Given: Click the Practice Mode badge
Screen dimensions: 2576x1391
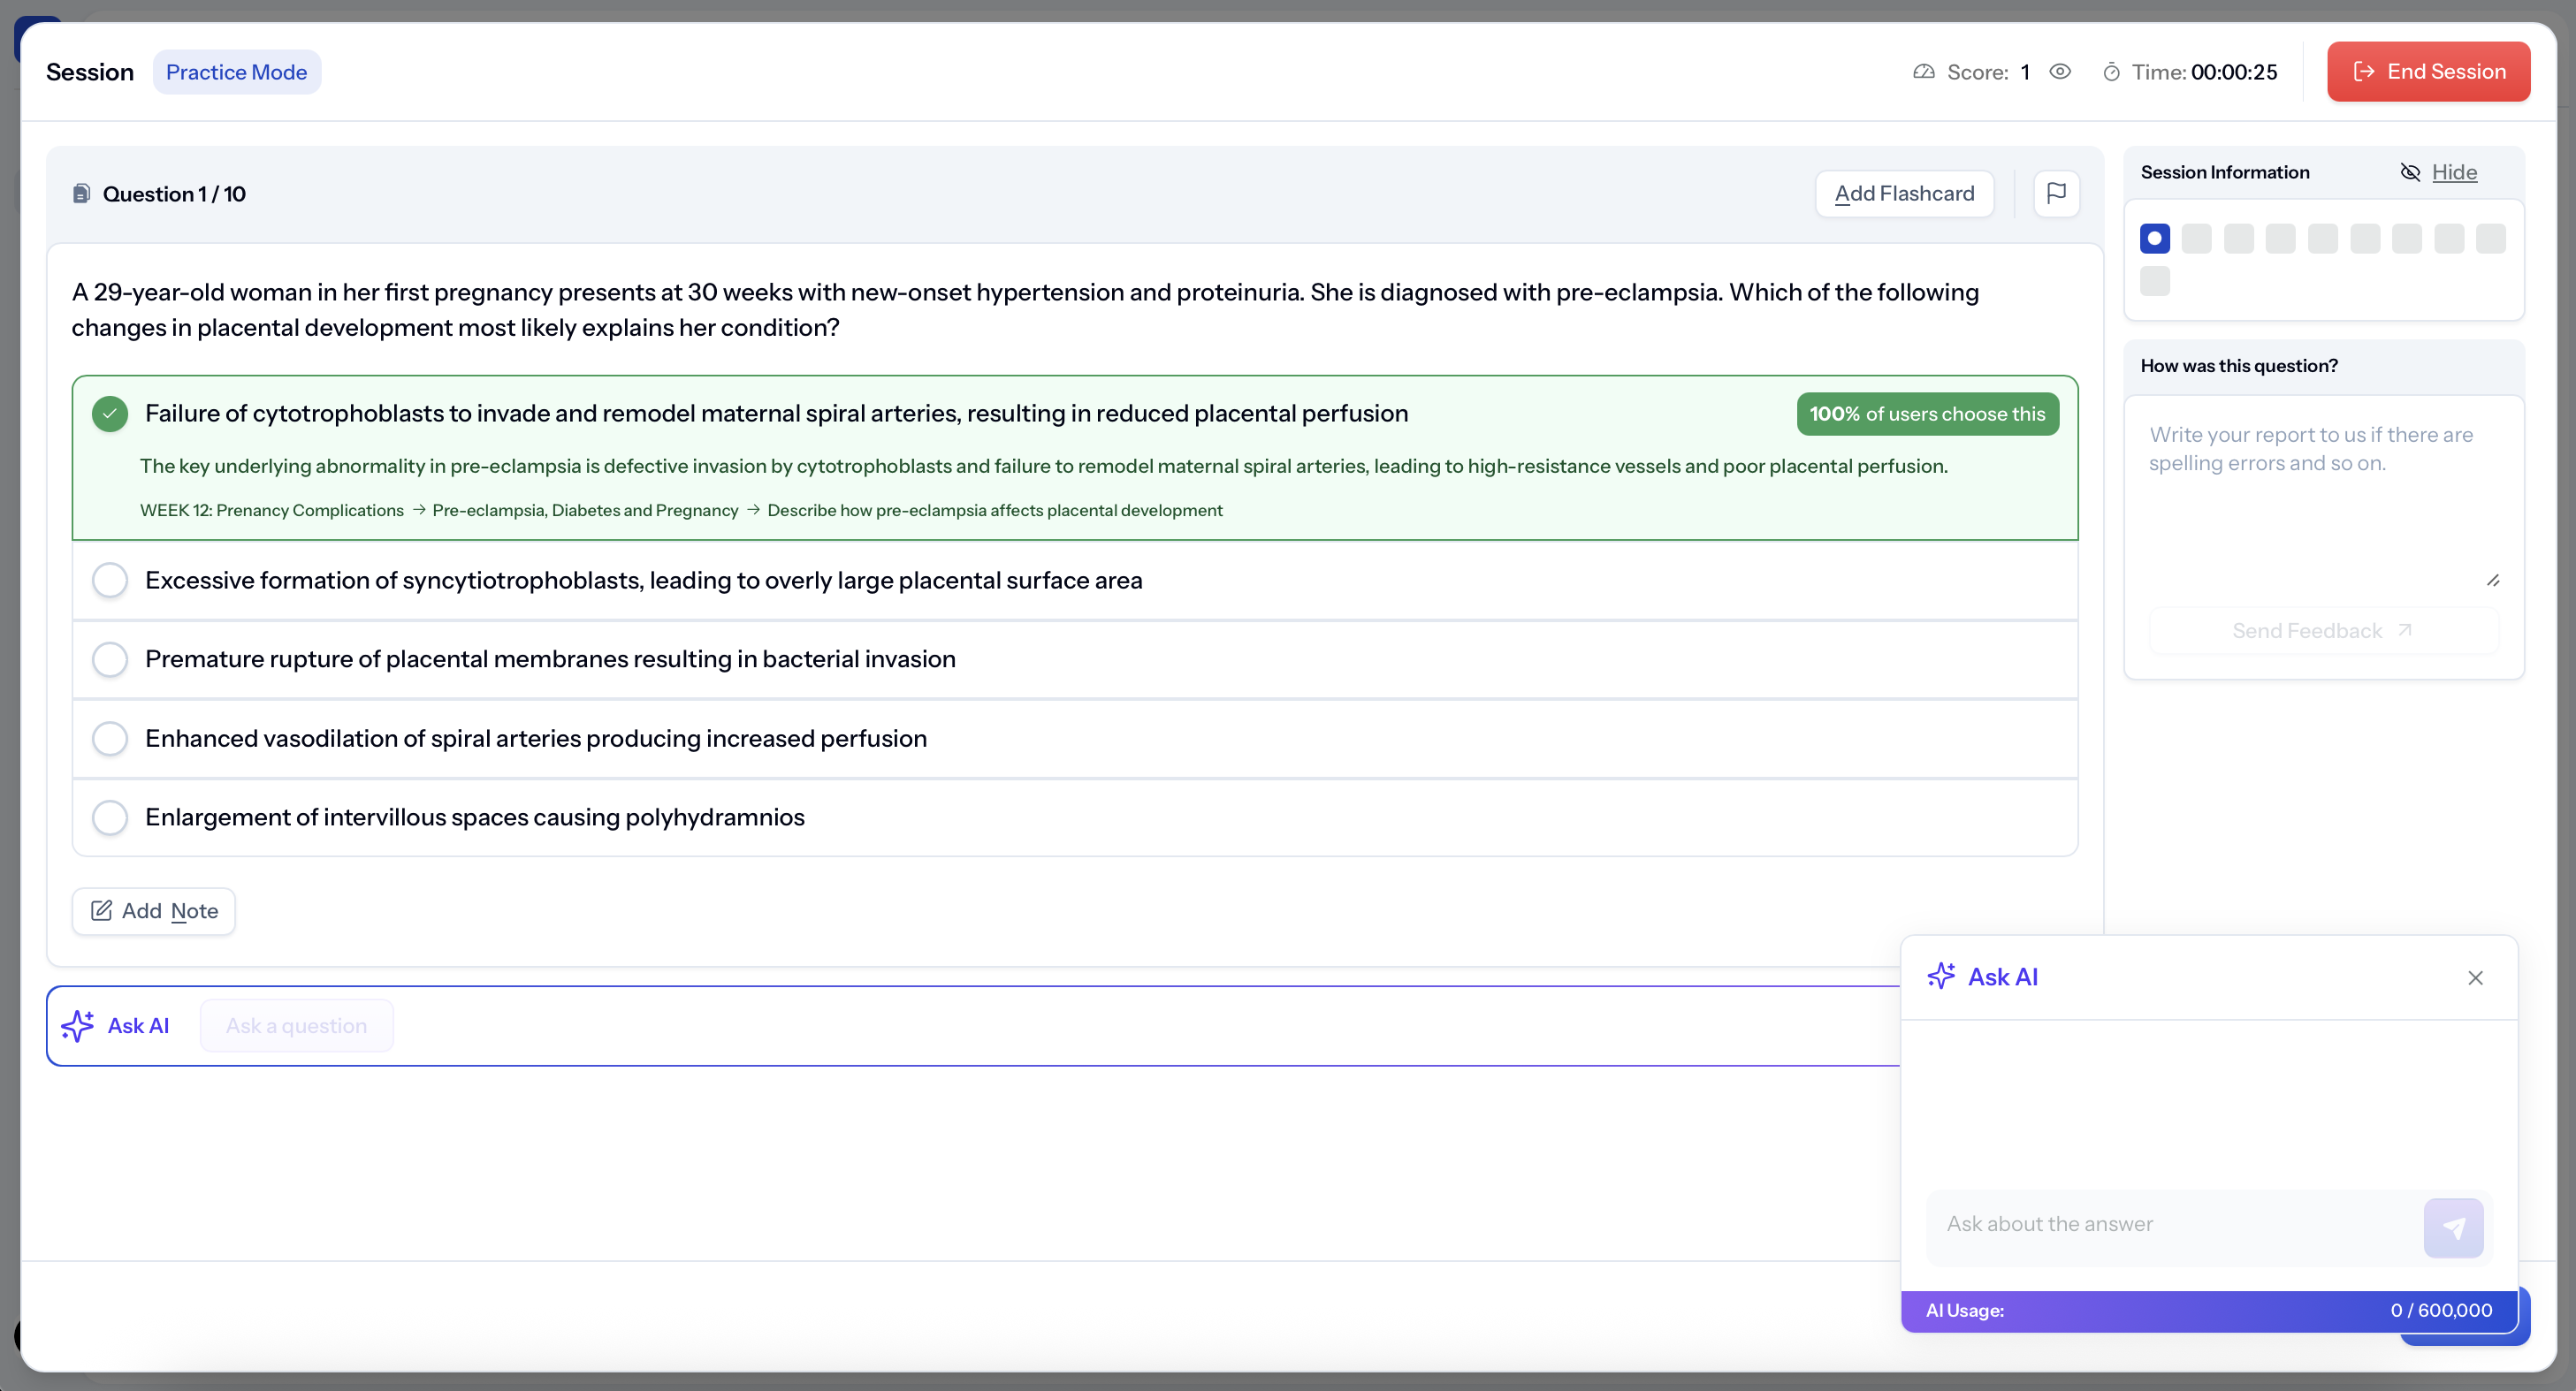Looking at the screenshot, I should click(x=236, y=72).
